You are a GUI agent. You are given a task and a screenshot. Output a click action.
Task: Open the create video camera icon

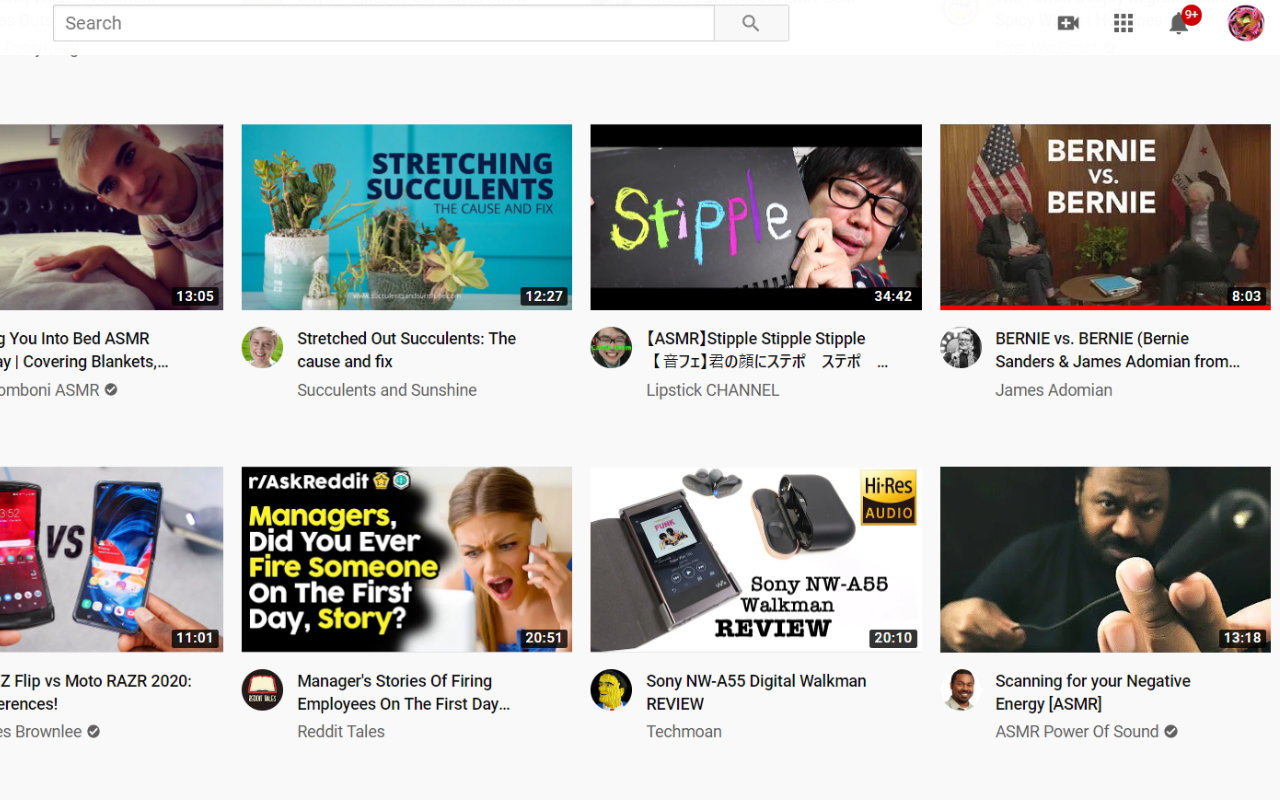coord(1068,23)
